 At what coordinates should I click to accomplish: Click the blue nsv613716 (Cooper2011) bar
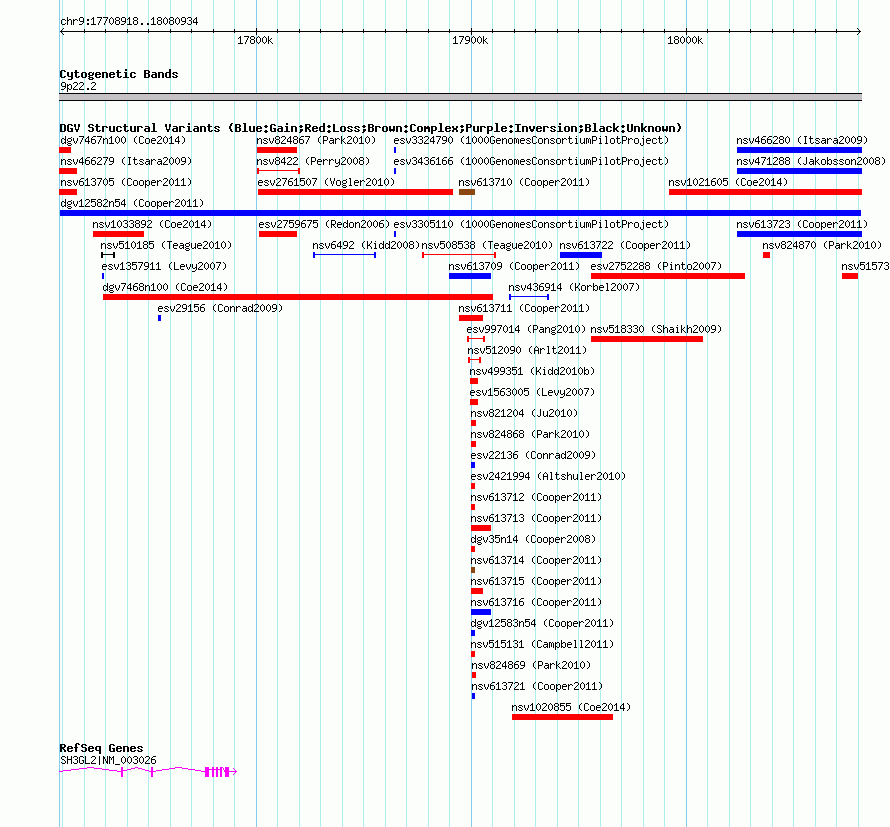[481, 612]
